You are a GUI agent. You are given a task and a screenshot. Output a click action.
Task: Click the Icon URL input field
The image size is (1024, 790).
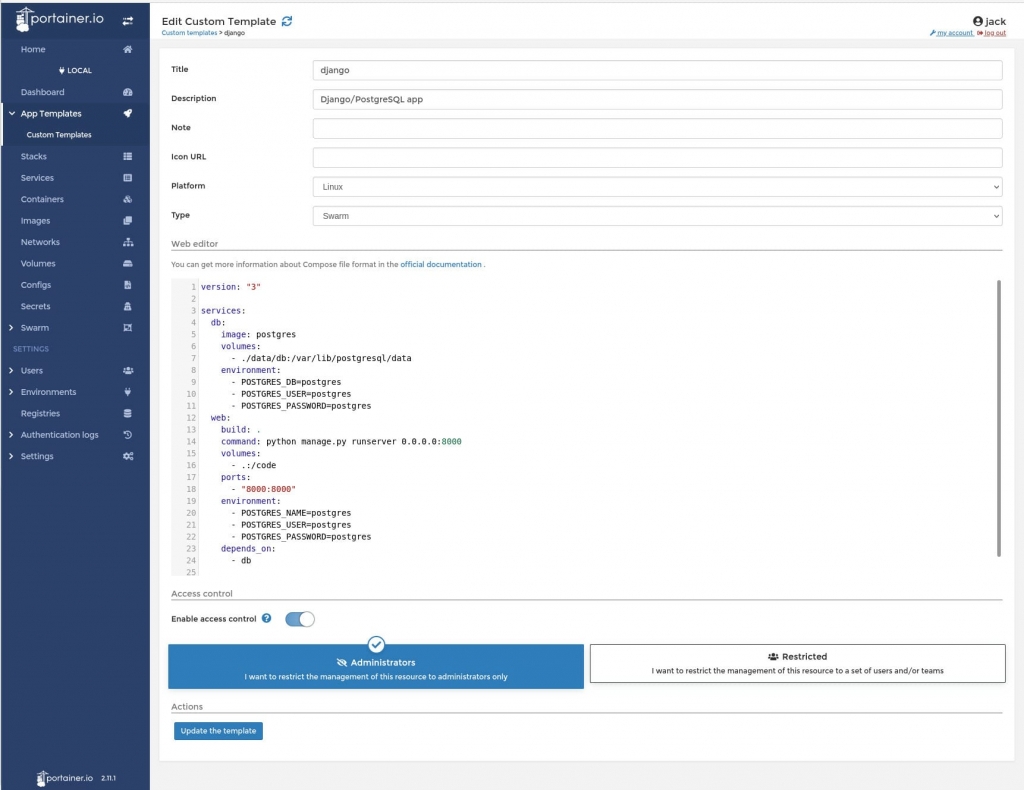(x=658, y=157)
